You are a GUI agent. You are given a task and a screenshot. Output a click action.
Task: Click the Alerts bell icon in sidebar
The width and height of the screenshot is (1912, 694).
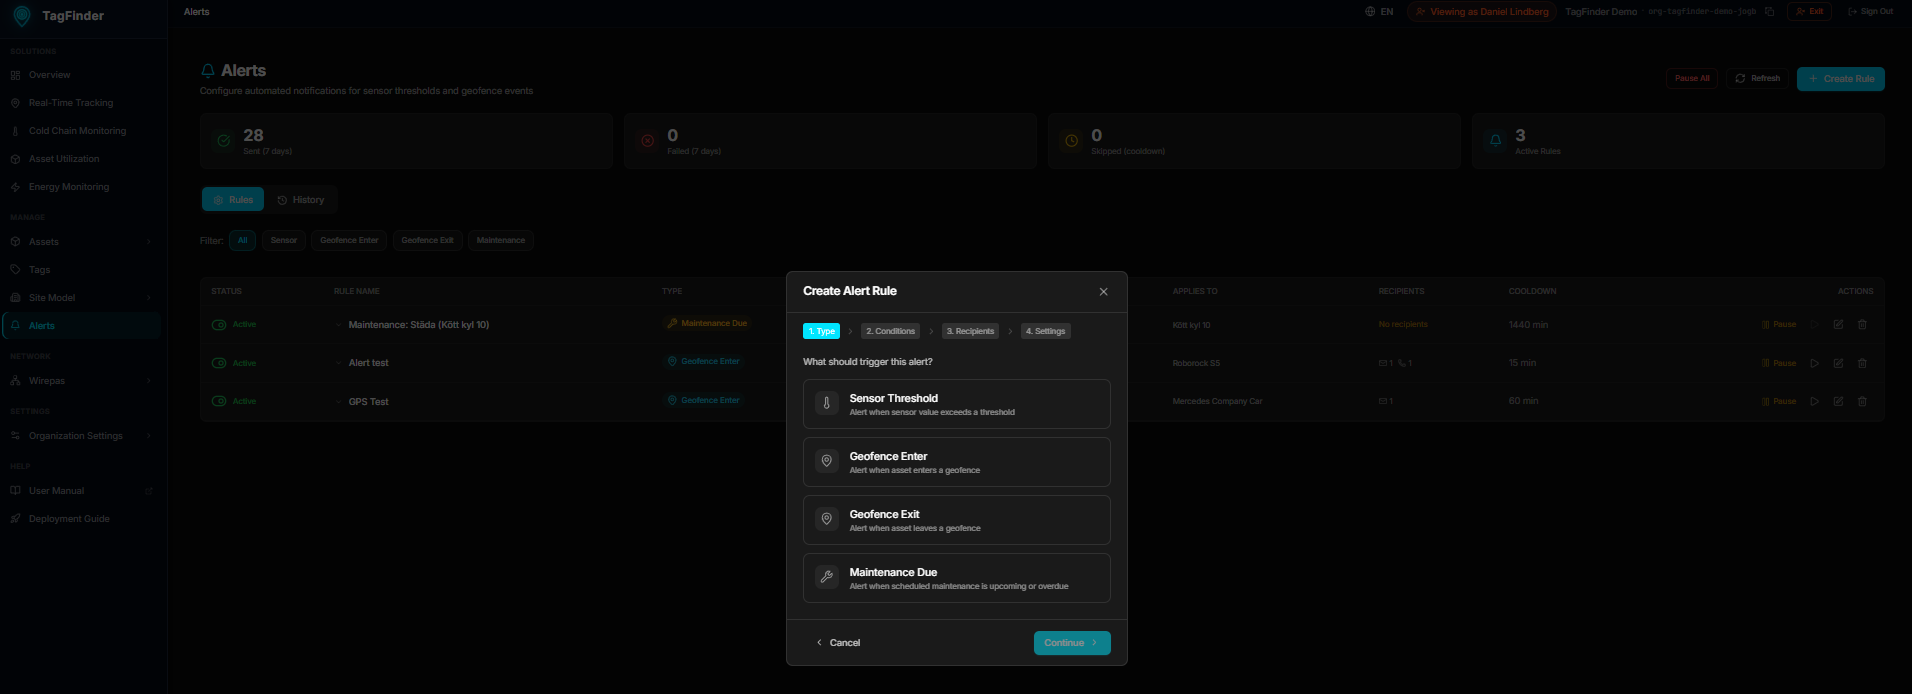point(15,326)
